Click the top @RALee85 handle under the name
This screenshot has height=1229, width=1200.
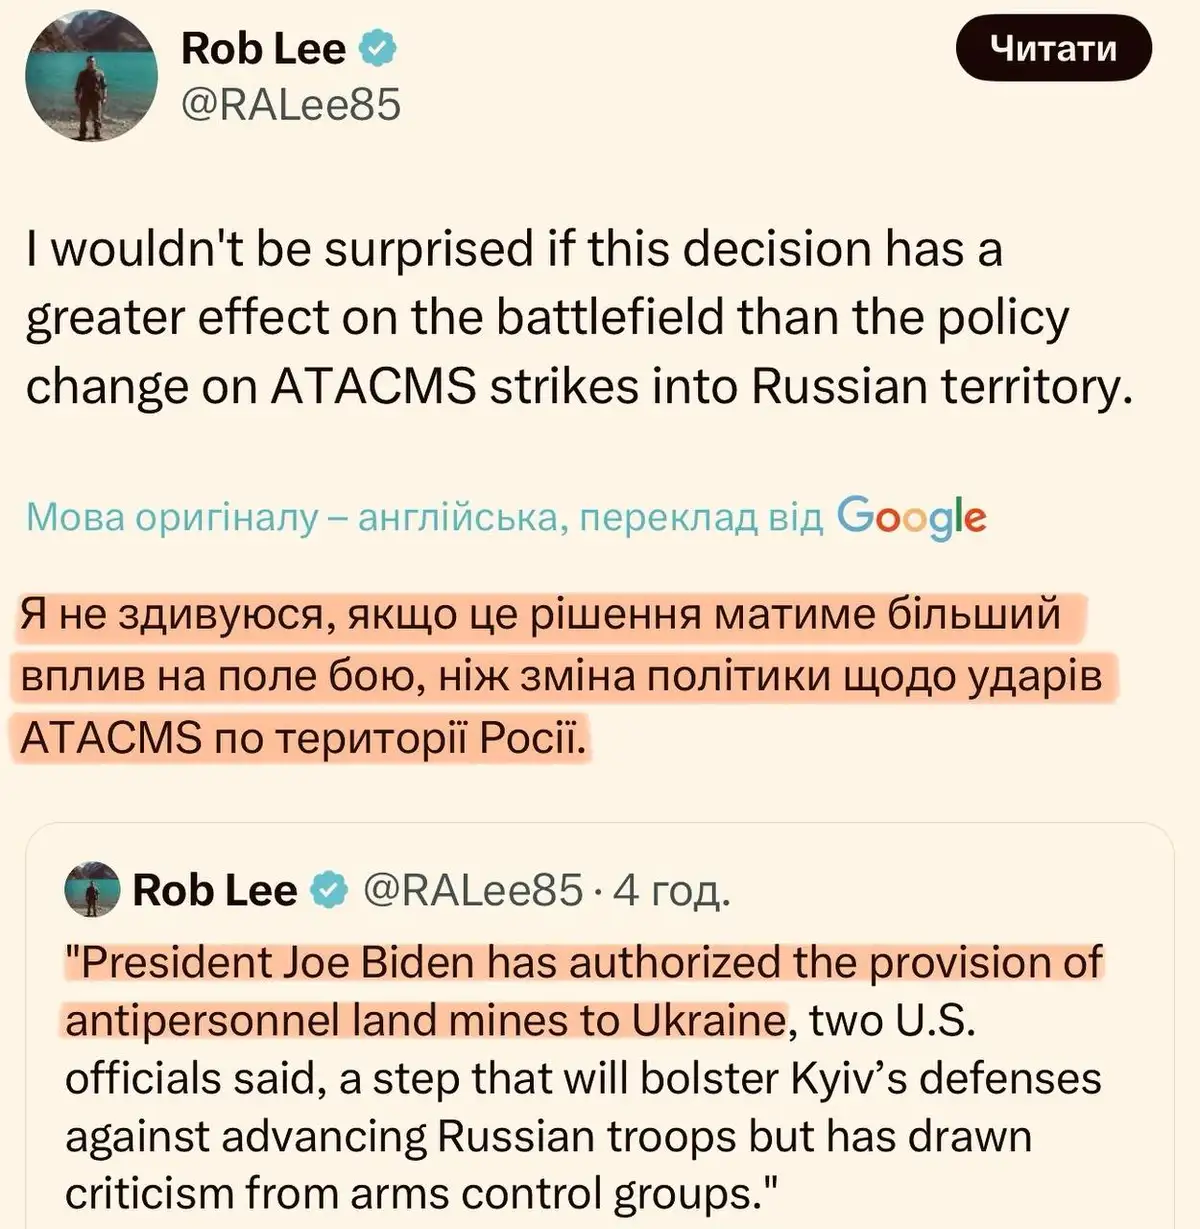[x=290, y=104]
